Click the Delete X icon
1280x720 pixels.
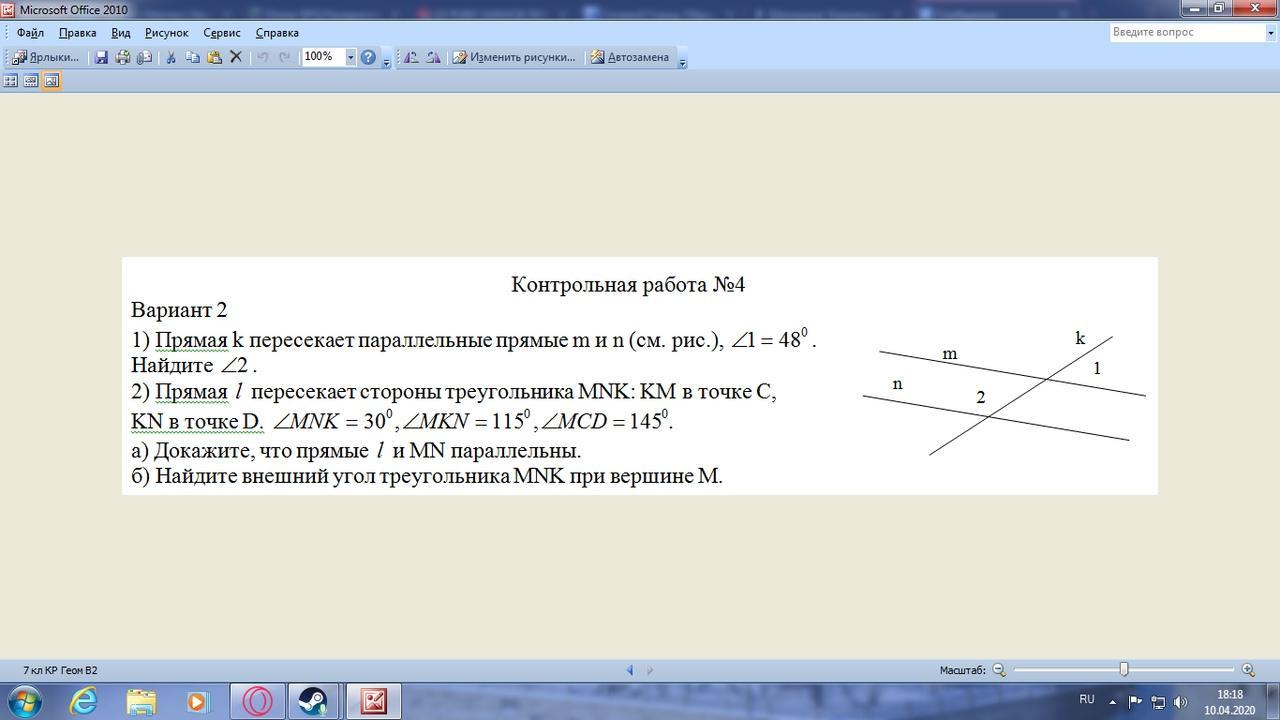coord(236,57)
